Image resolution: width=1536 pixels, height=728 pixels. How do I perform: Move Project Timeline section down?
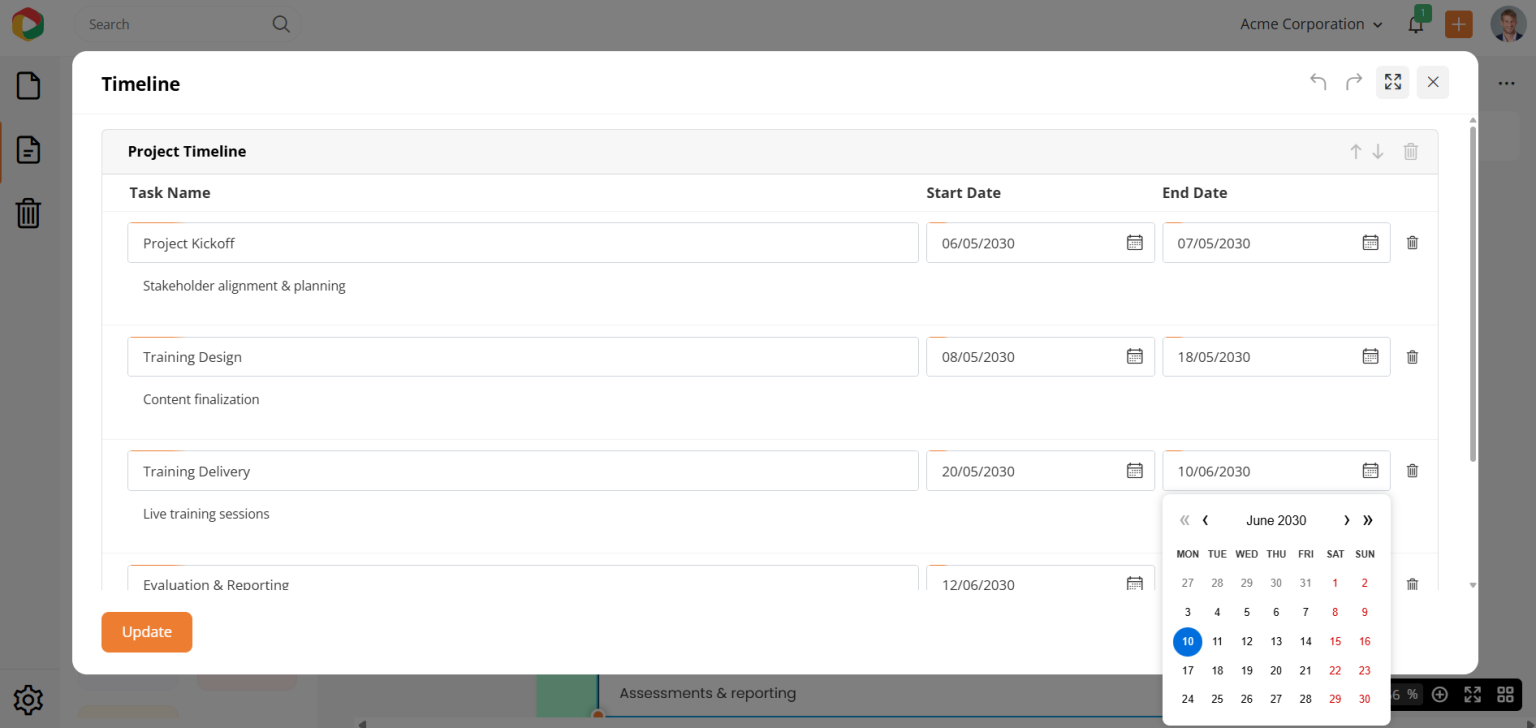tap(1378, 152)
